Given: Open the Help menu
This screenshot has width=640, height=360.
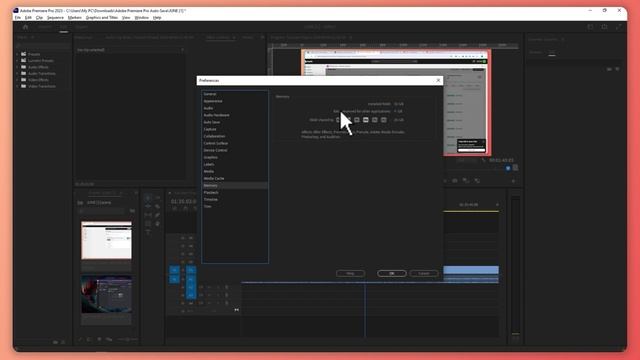Looking at the screenshot, I should (x=157, y=18).
